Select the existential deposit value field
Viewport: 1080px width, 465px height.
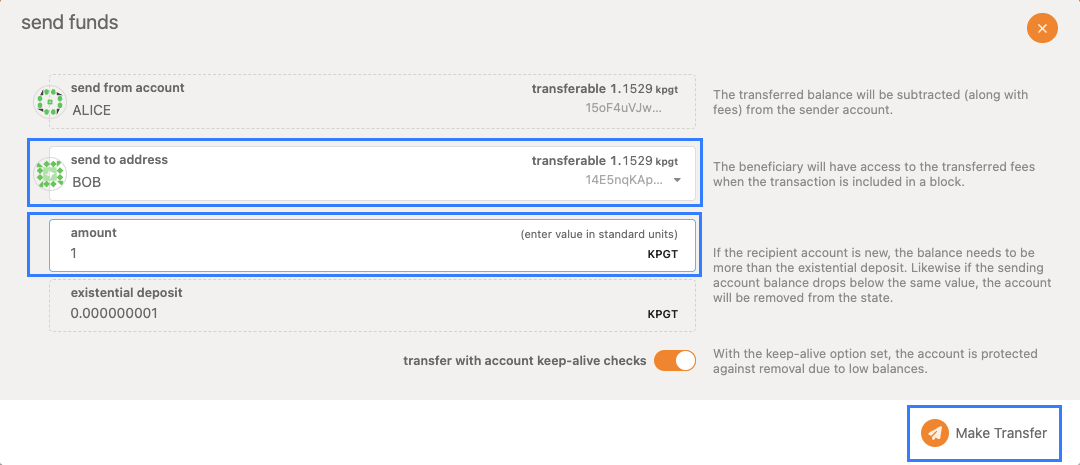pos(372,305)
